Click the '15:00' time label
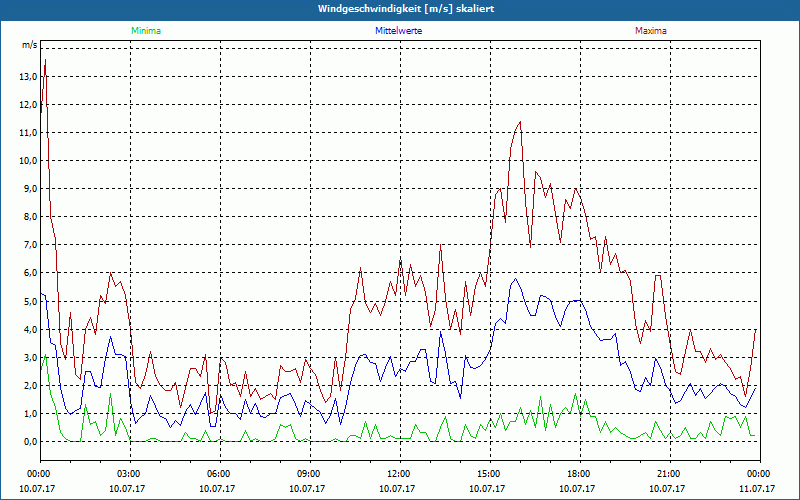800x500 pixels. pos(490,474)
